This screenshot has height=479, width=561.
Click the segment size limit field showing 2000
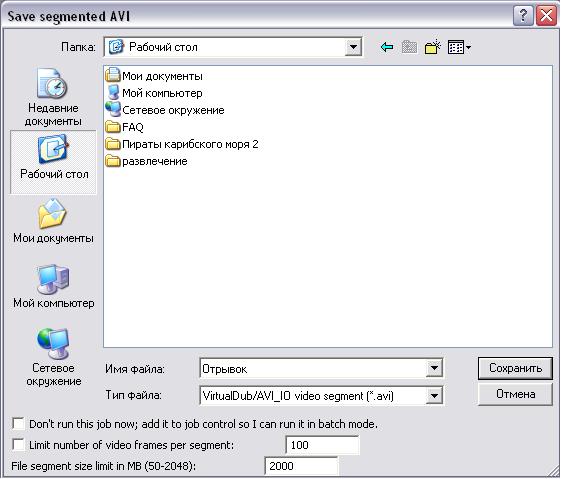[301, 466]
